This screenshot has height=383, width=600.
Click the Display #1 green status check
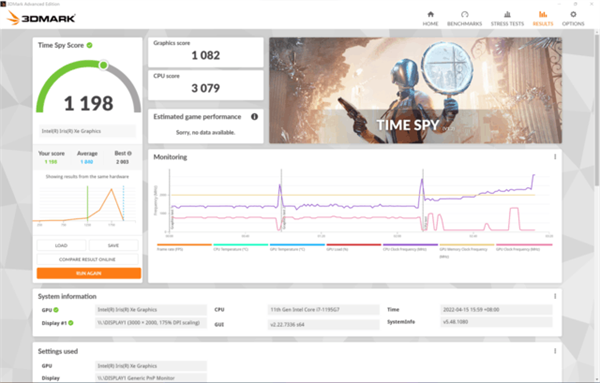pyautogui.click(x=71, y=323)
